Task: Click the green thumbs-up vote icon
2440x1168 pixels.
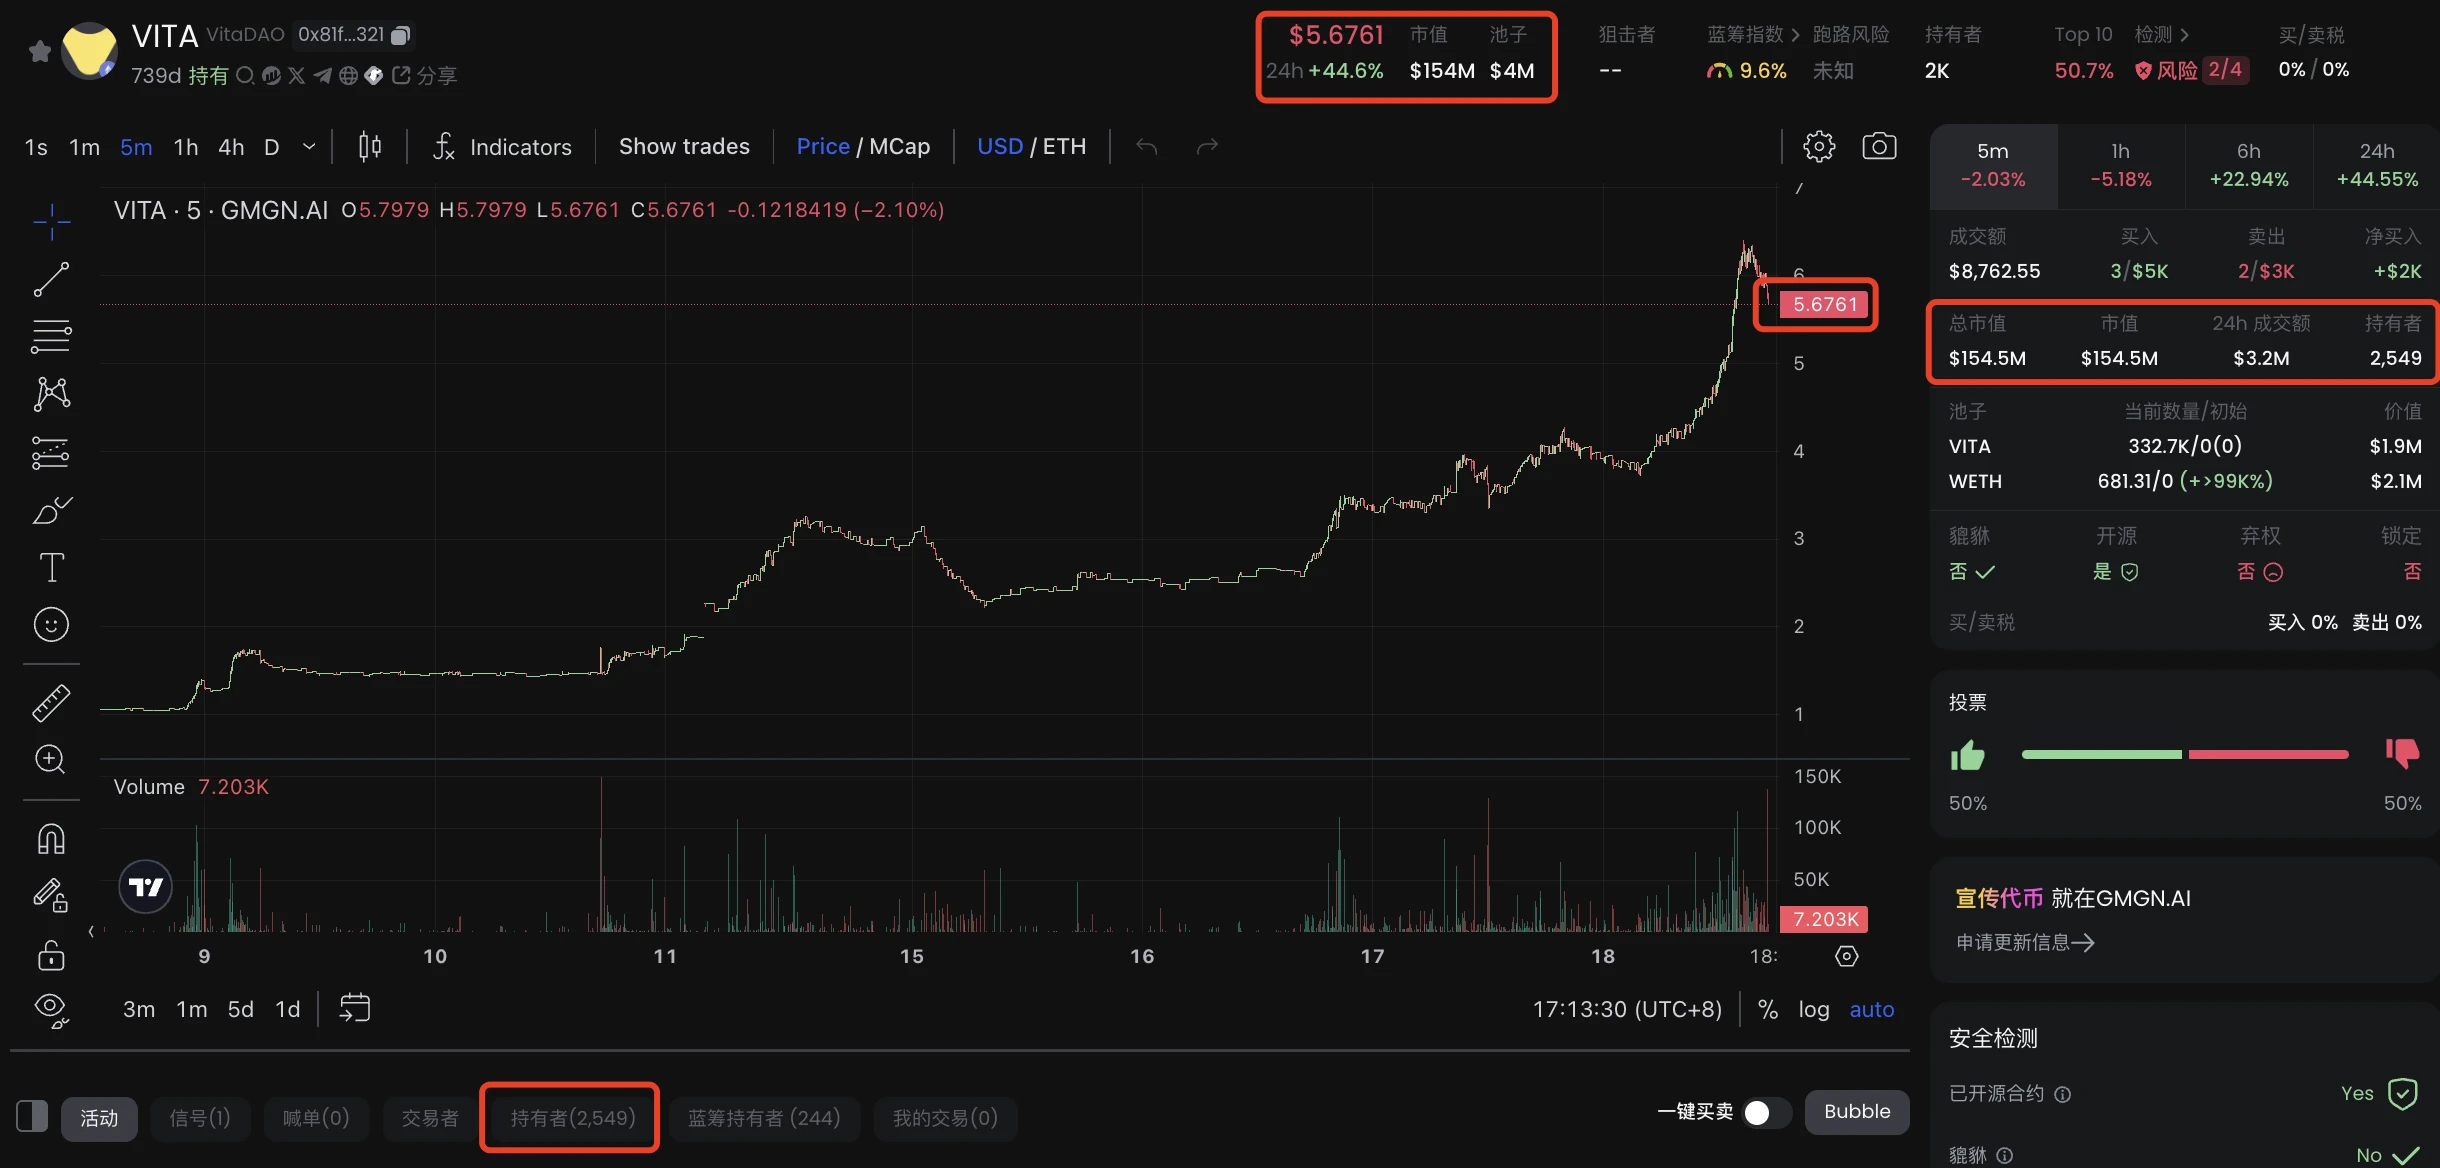Action: tap(1967, 755)
